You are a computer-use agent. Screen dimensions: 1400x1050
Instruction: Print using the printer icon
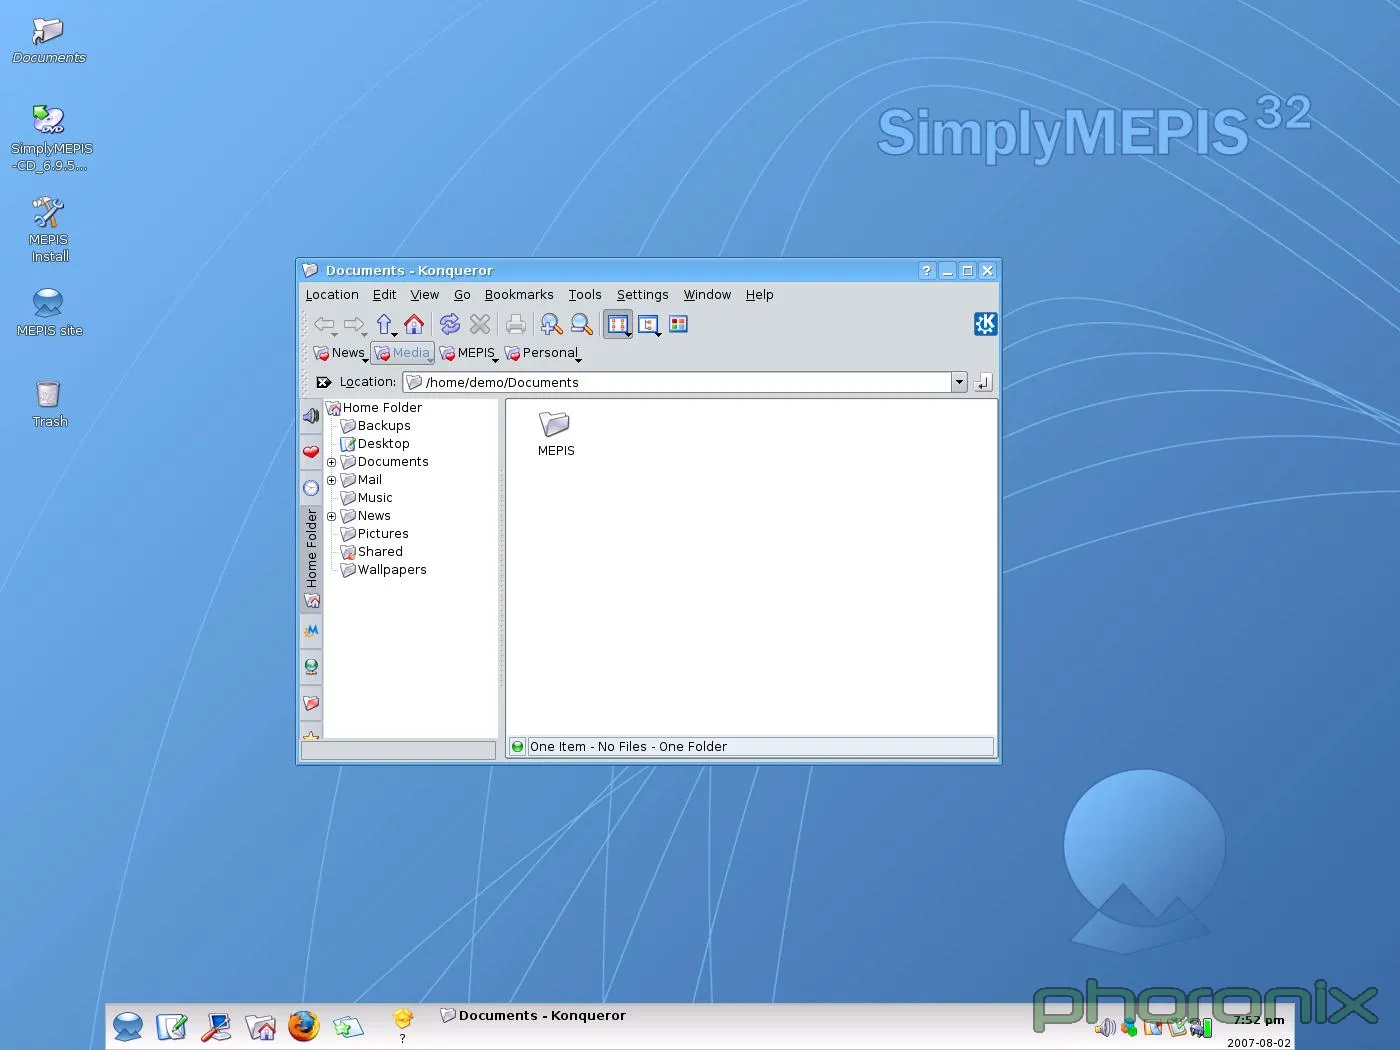516,324
